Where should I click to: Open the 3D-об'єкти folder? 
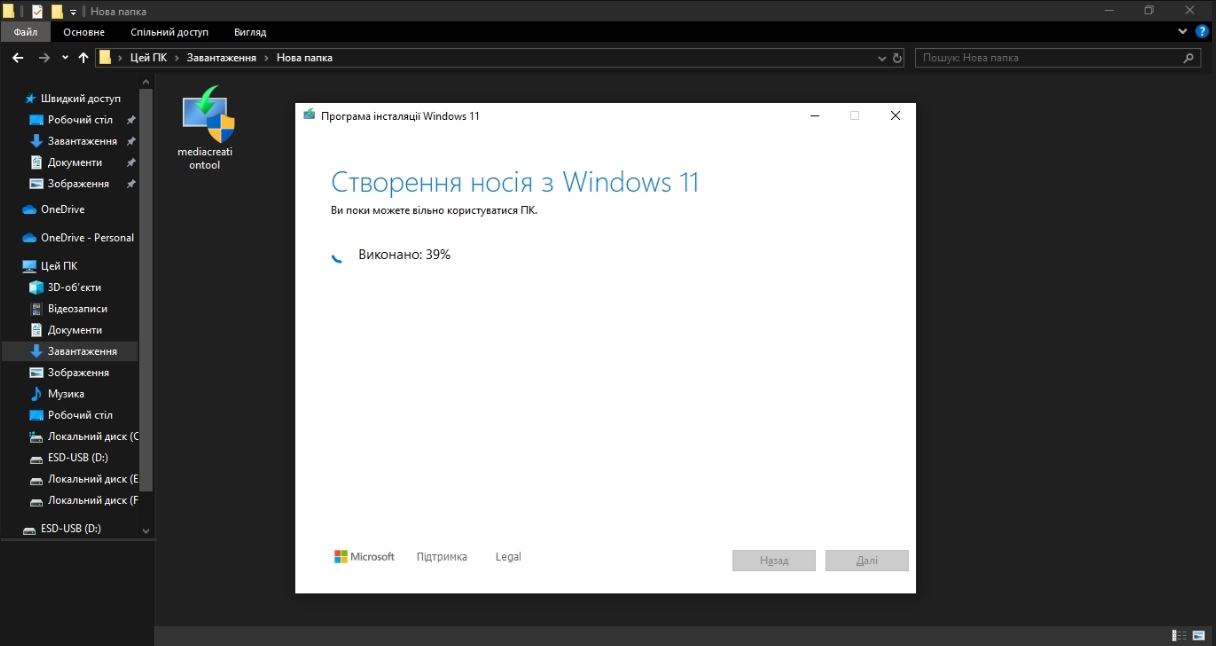click(x=74, y=287)
